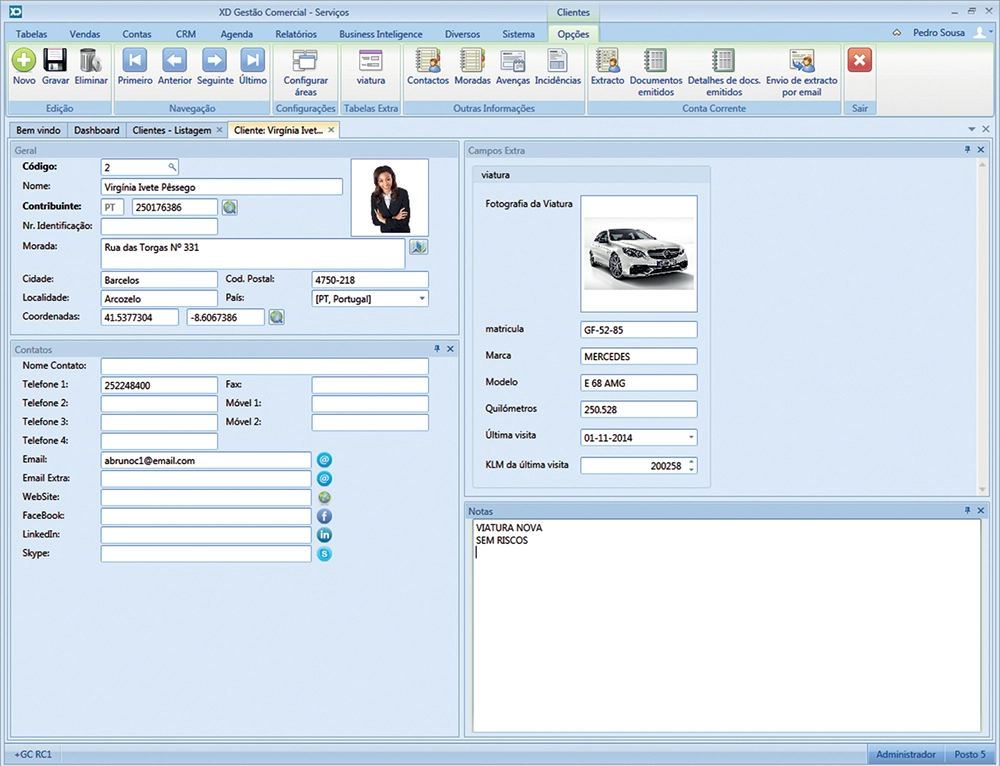Increase KLM da última visita value
1000x766 pixels.
point(692,461)
